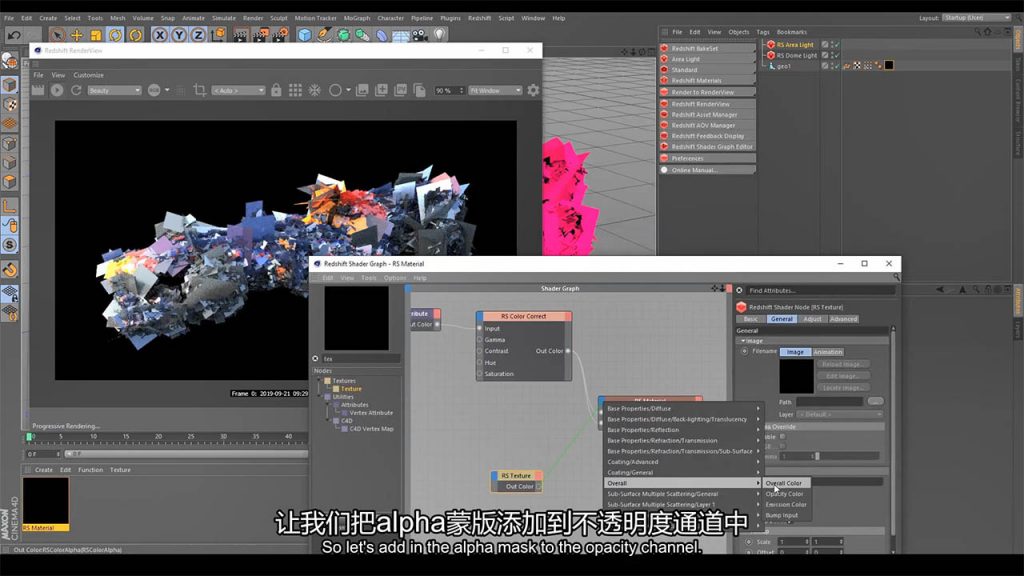Click the Filename radio button in Image section
This screenshot has height=576, width=1024.
[744, 351]
